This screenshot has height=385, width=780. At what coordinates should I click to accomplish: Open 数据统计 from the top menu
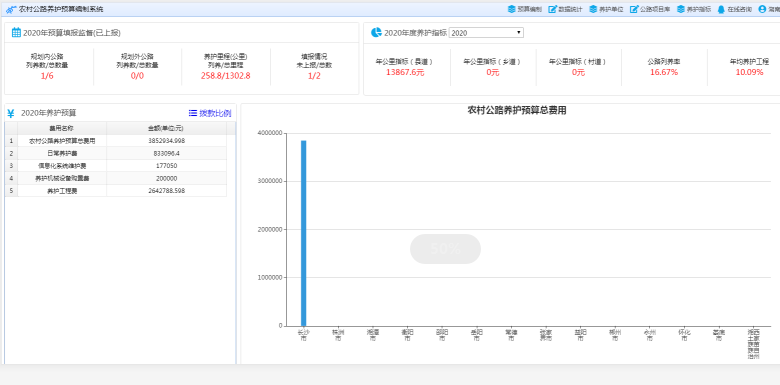(x=566, y=9)
